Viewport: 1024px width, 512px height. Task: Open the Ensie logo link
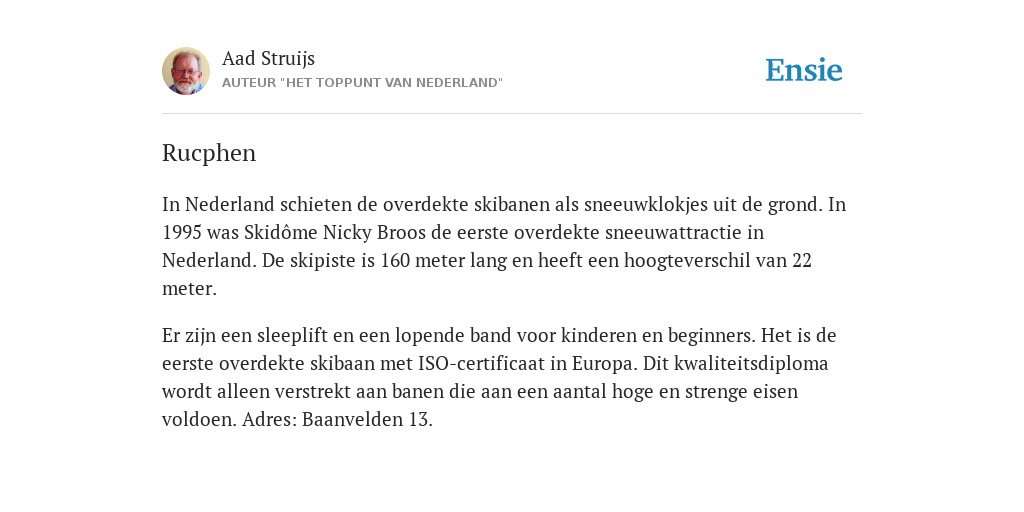[x=804, y=70]
